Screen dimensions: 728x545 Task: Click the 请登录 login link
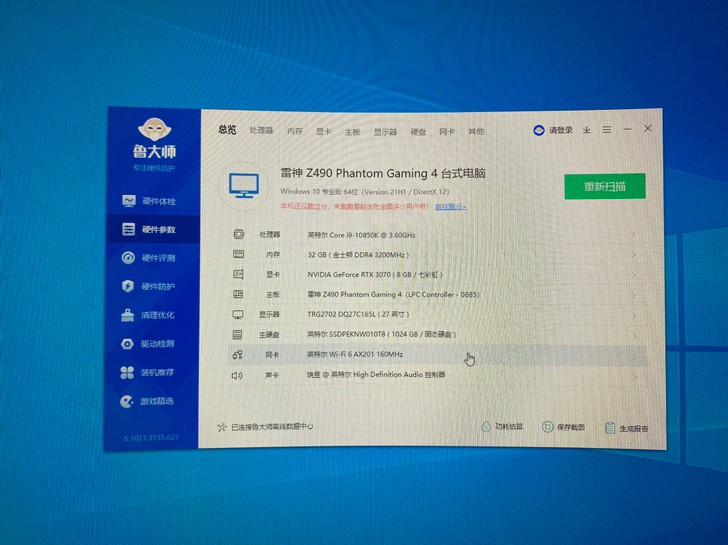point(554,130)
